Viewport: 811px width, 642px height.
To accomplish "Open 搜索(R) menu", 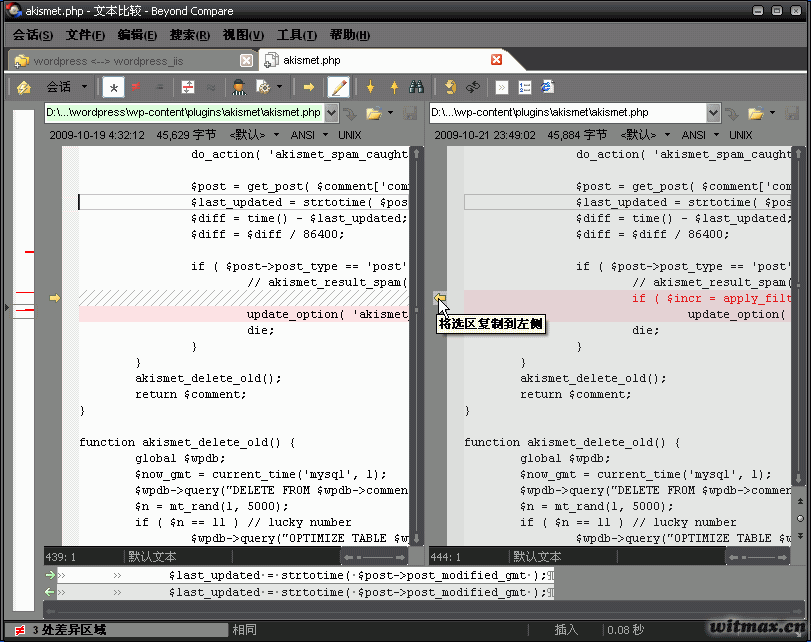I will (x=190, y=35).
